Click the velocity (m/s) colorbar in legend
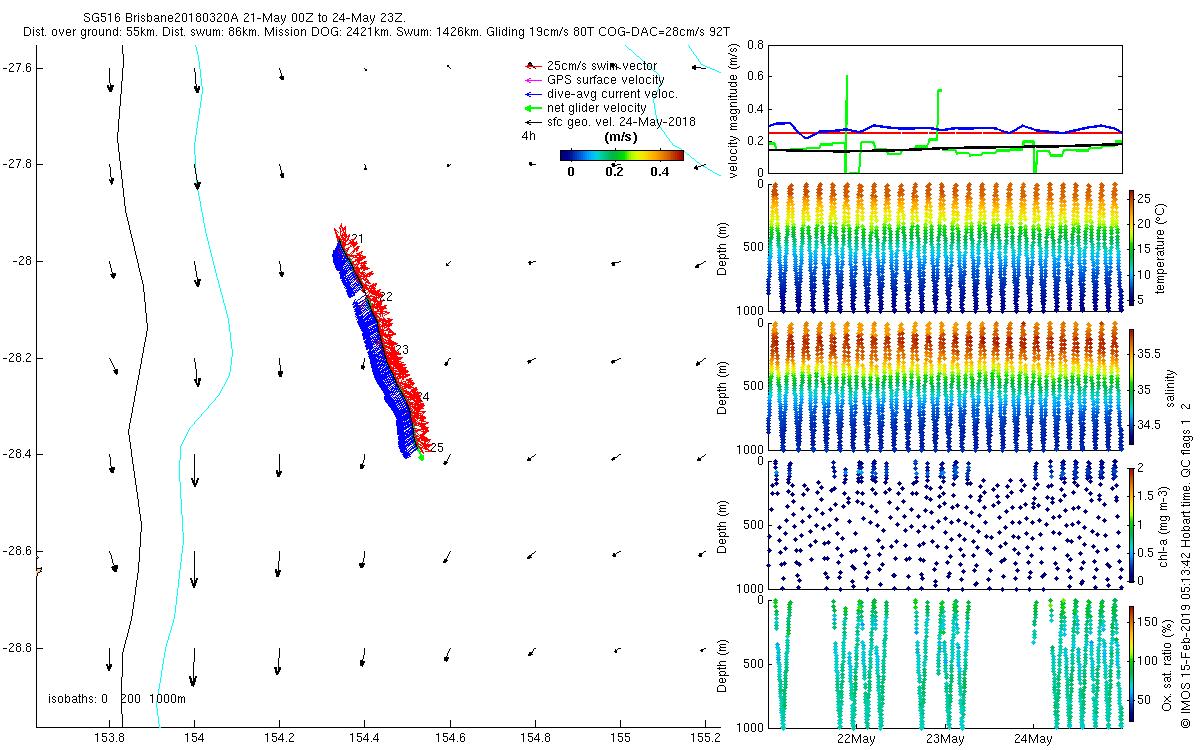This screenshot has width=1200, height=750. [x=621, y=155]
